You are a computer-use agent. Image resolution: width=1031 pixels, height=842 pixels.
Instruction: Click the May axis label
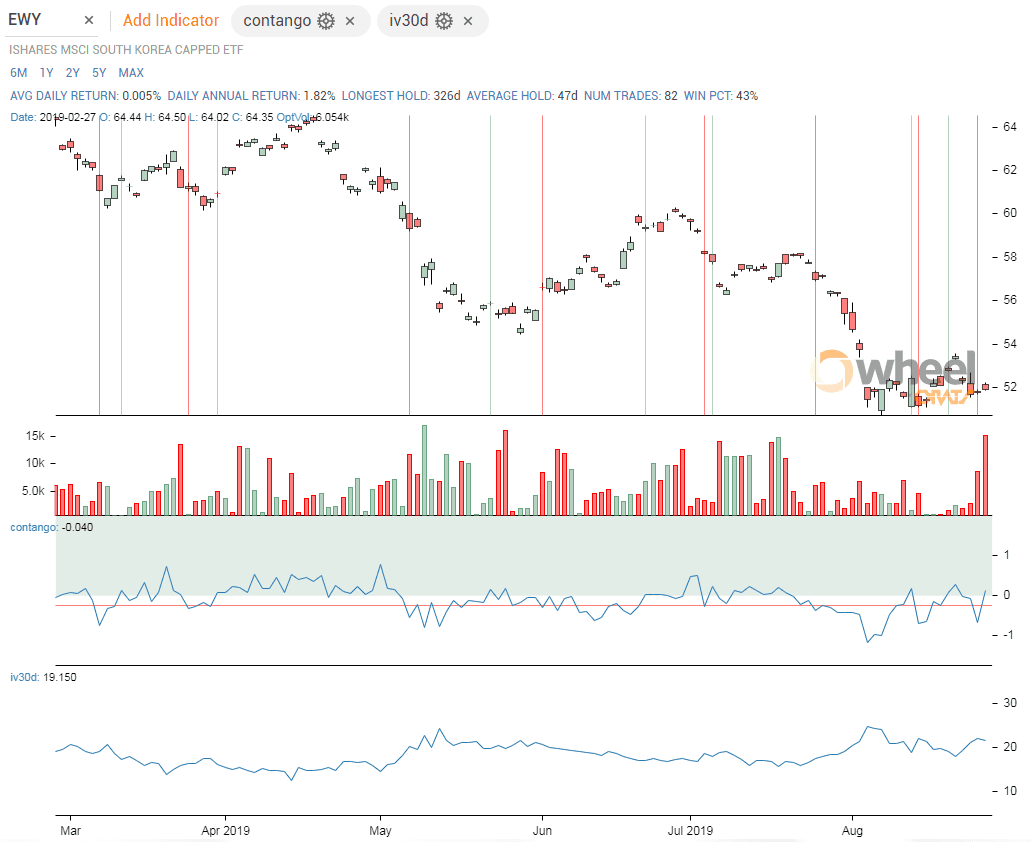pyautogui.click(x=380, y=830)
